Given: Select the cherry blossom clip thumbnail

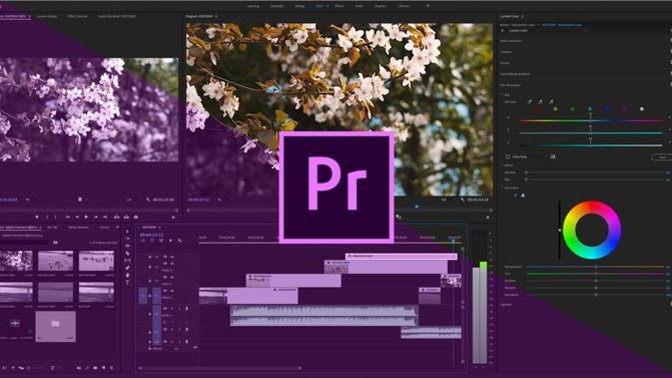Looking at the screenshot, I should point(16,261).
